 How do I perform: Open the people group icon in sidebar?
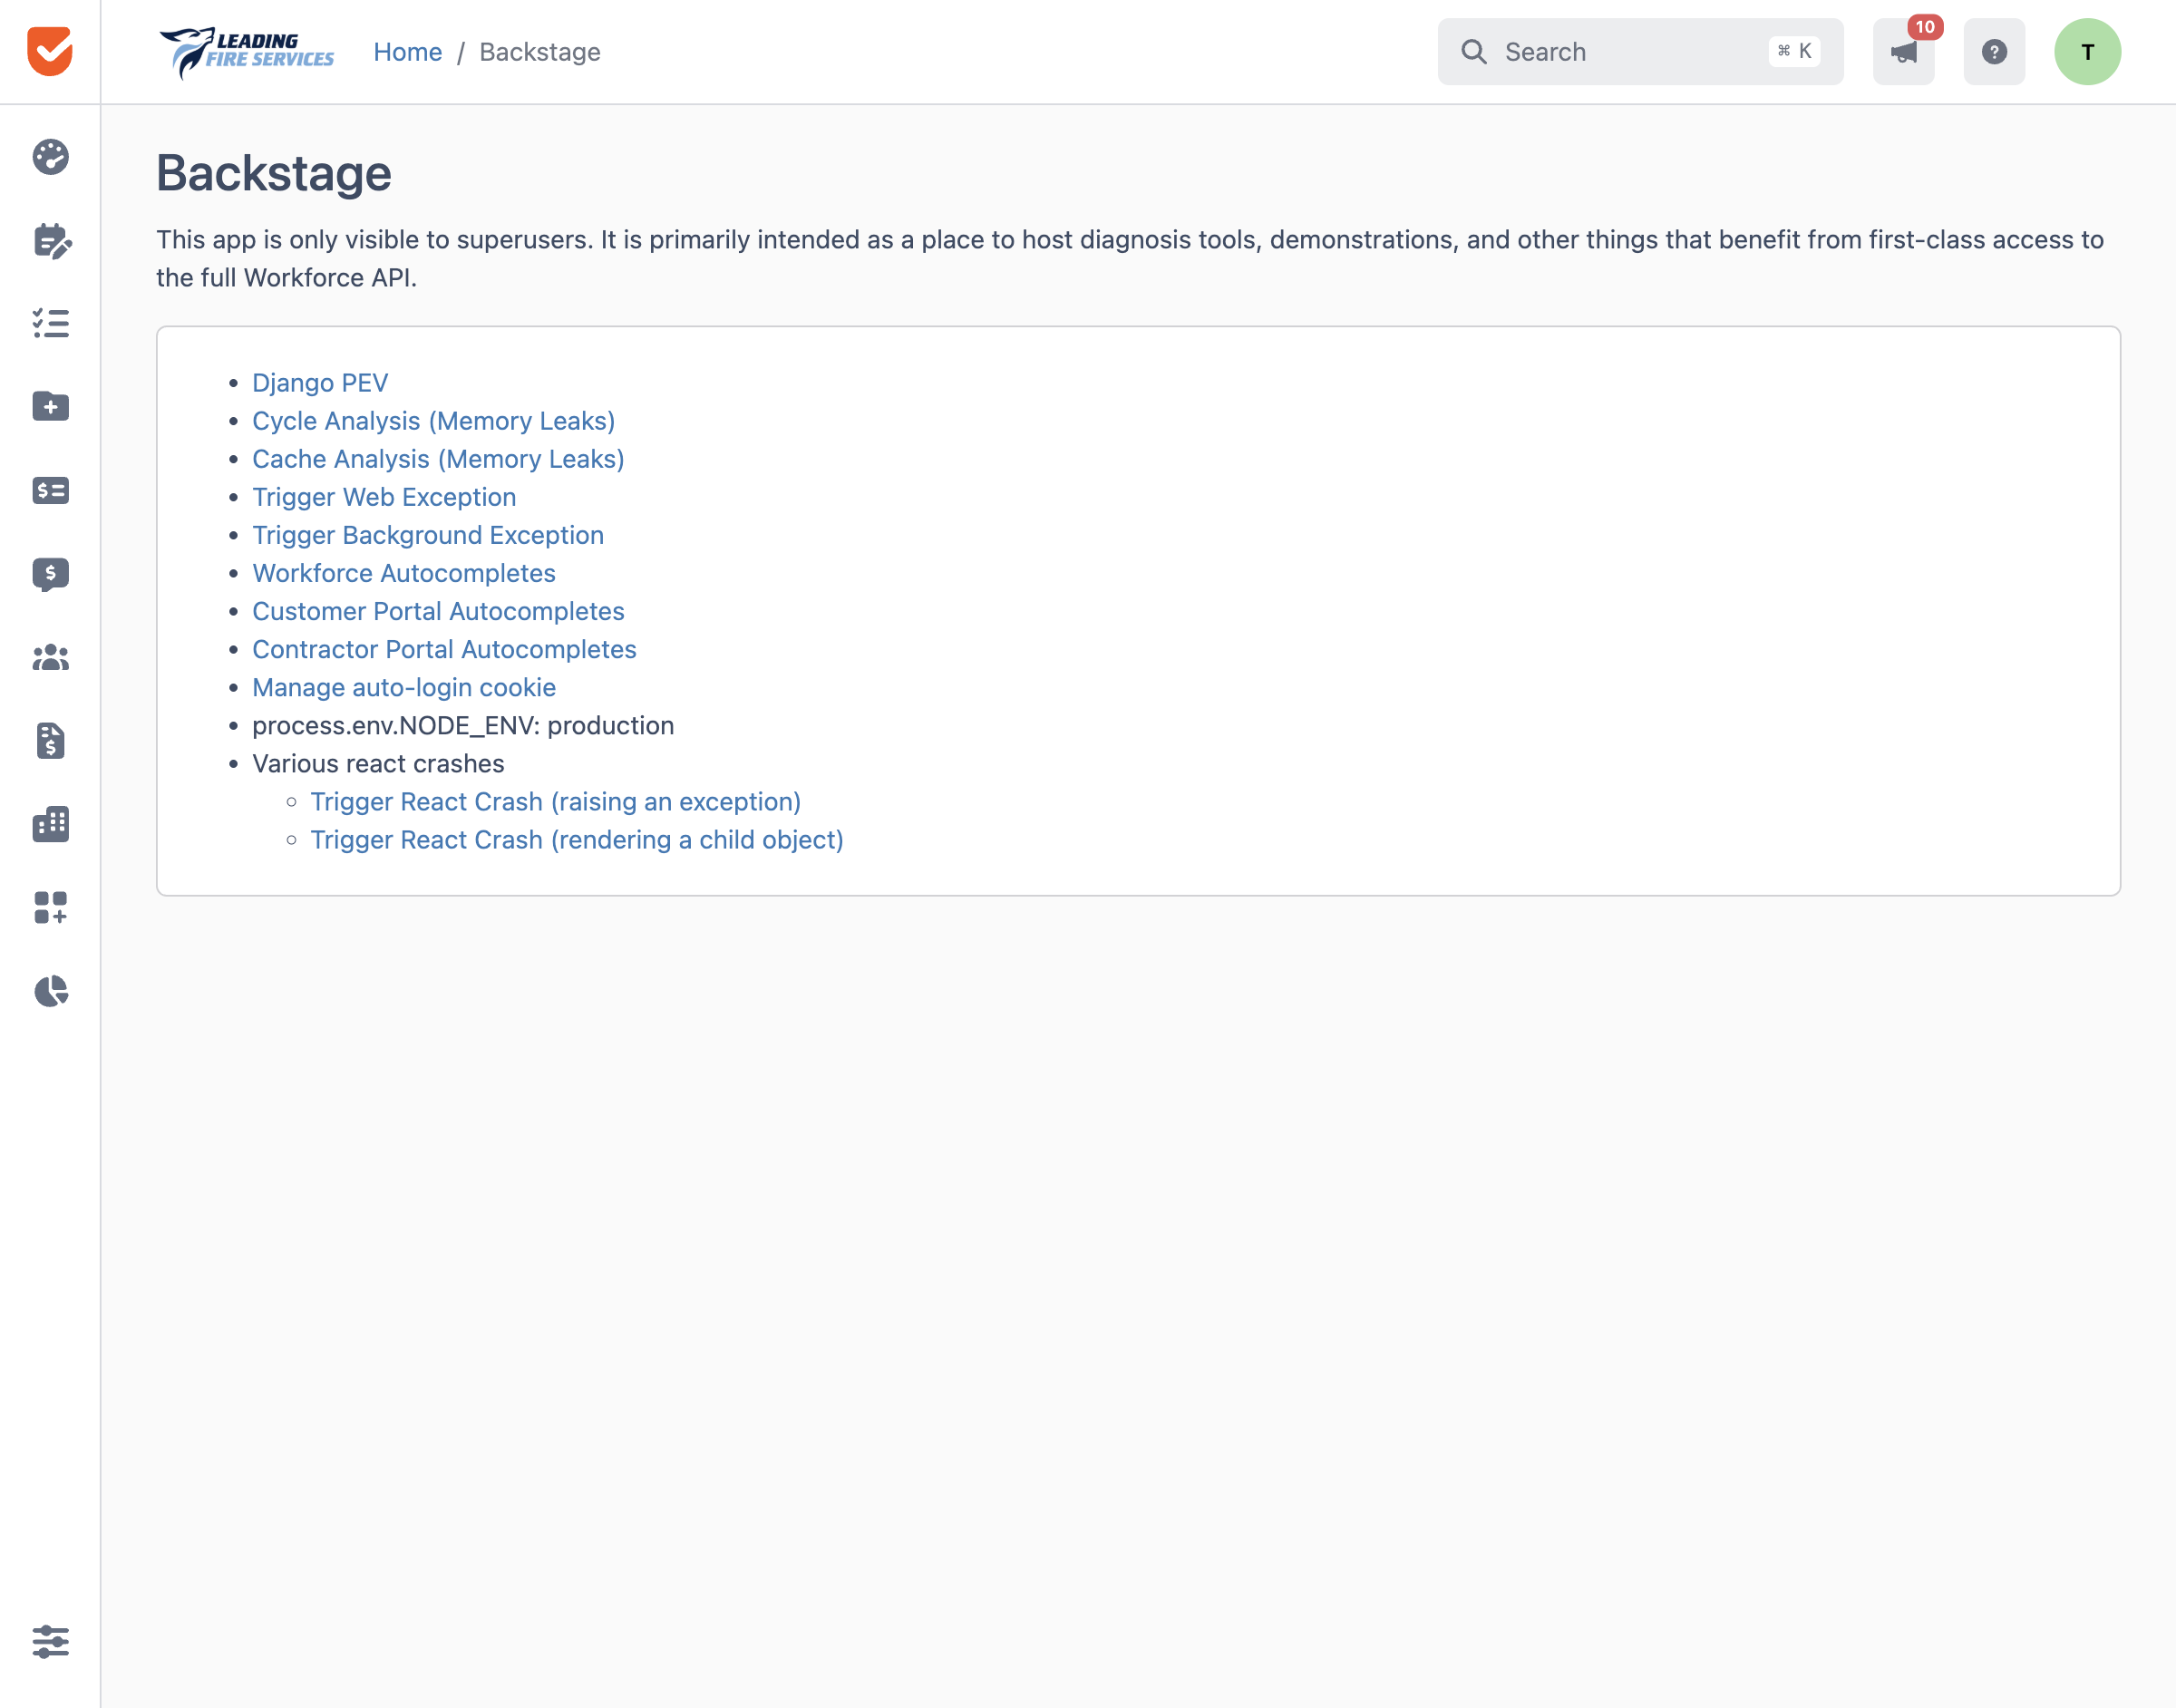click(x=50, y=657)
